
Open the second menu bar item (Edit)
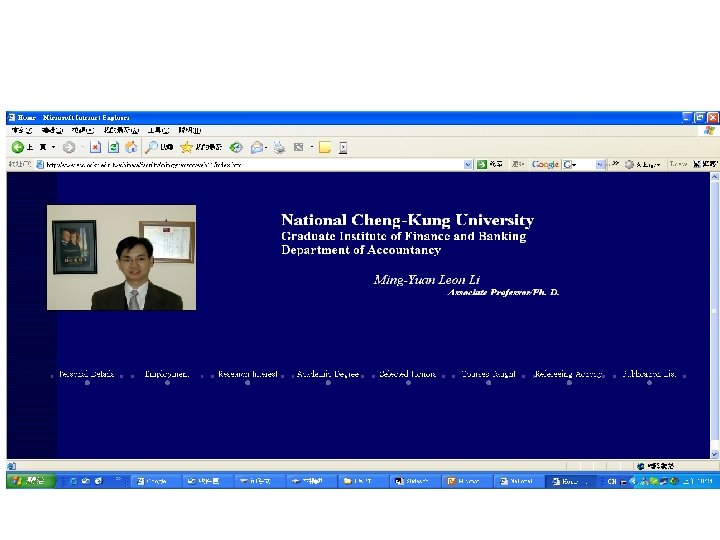coord(52,130)
